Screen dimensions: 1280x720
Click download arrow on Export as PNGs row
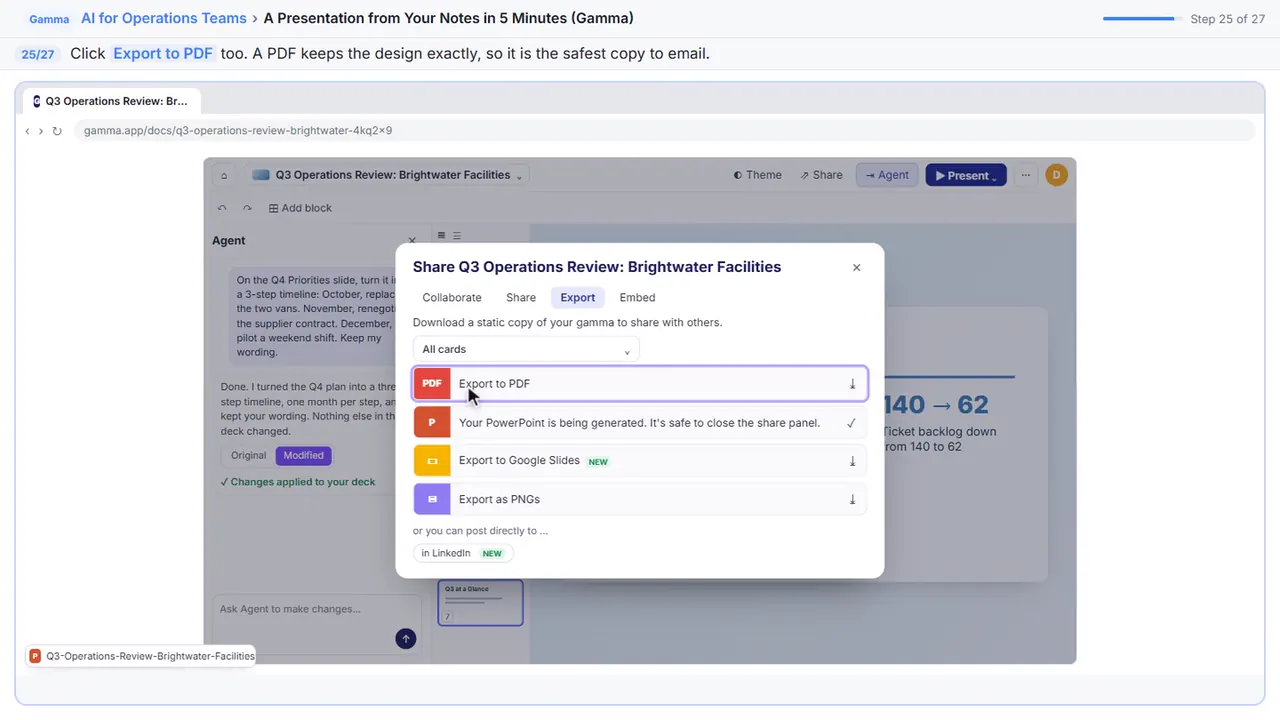(x=852, y=499)
